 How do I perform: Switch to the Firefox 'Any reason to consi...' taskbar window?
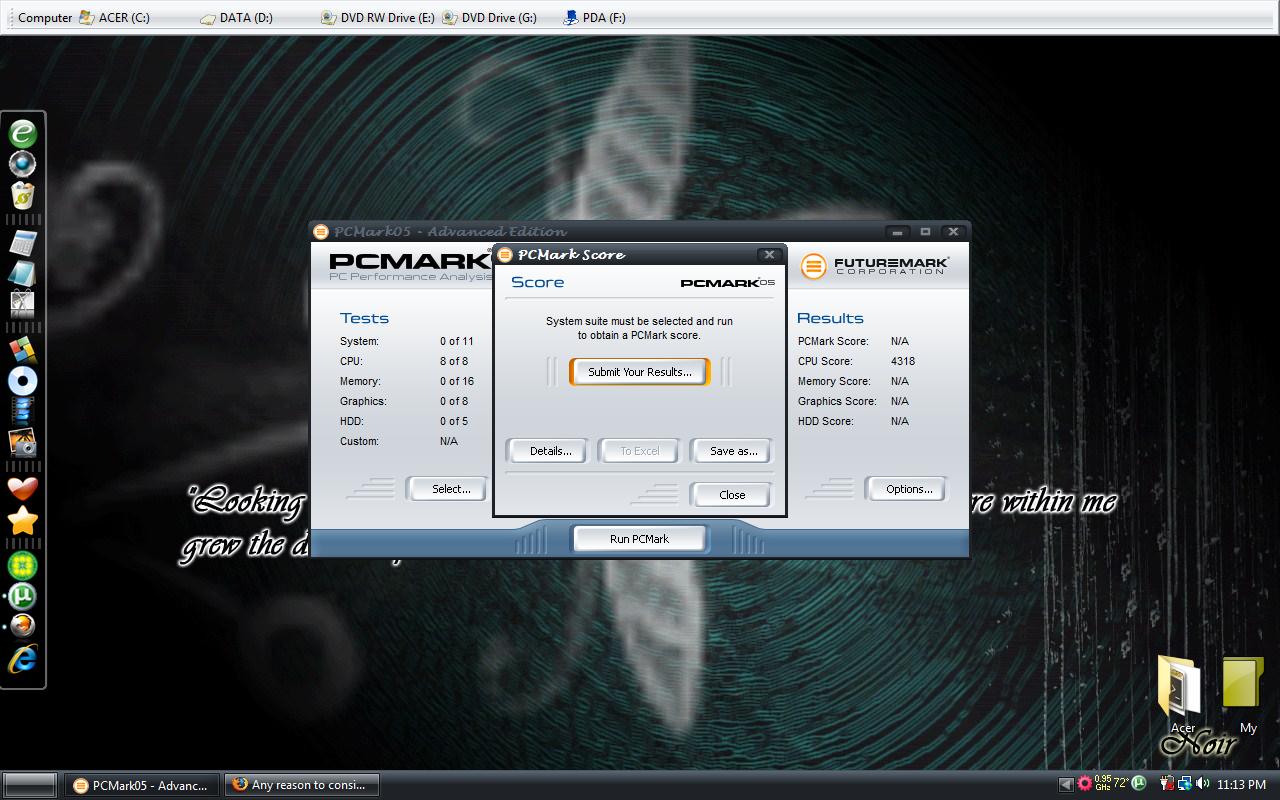pyautogui.click(x=301, y=785)
